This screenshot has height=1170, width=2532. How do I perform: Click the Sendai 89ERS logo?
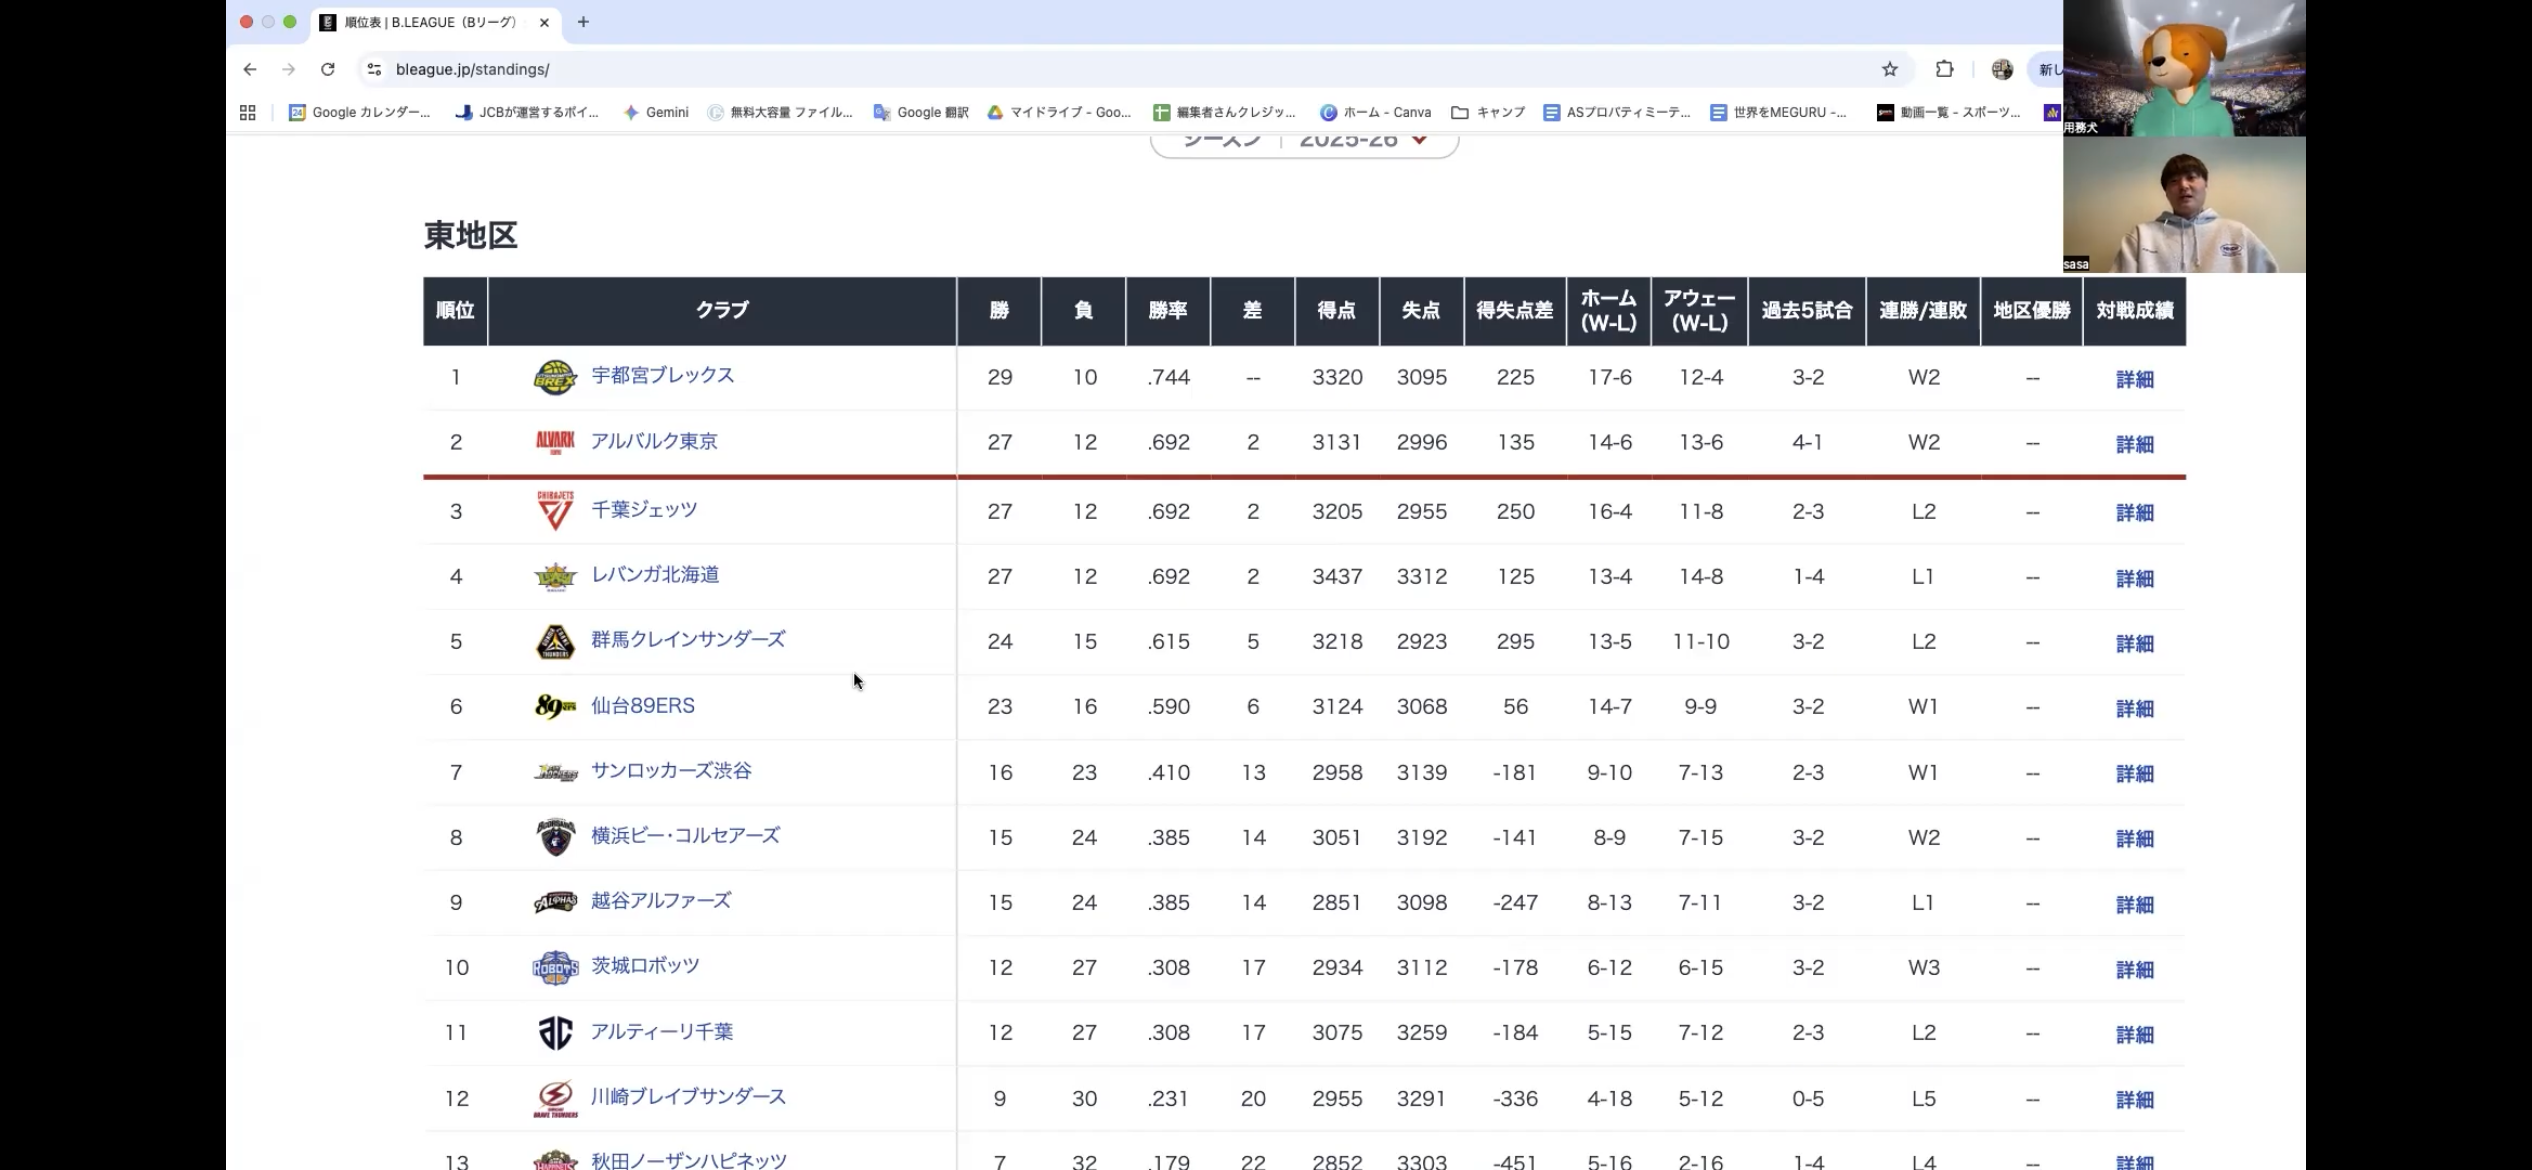[x=555, y=707]
